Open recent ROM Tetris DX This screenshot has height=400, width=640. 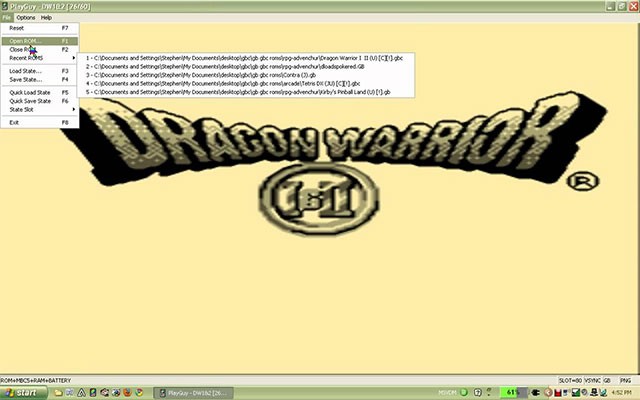pos(246,84)
